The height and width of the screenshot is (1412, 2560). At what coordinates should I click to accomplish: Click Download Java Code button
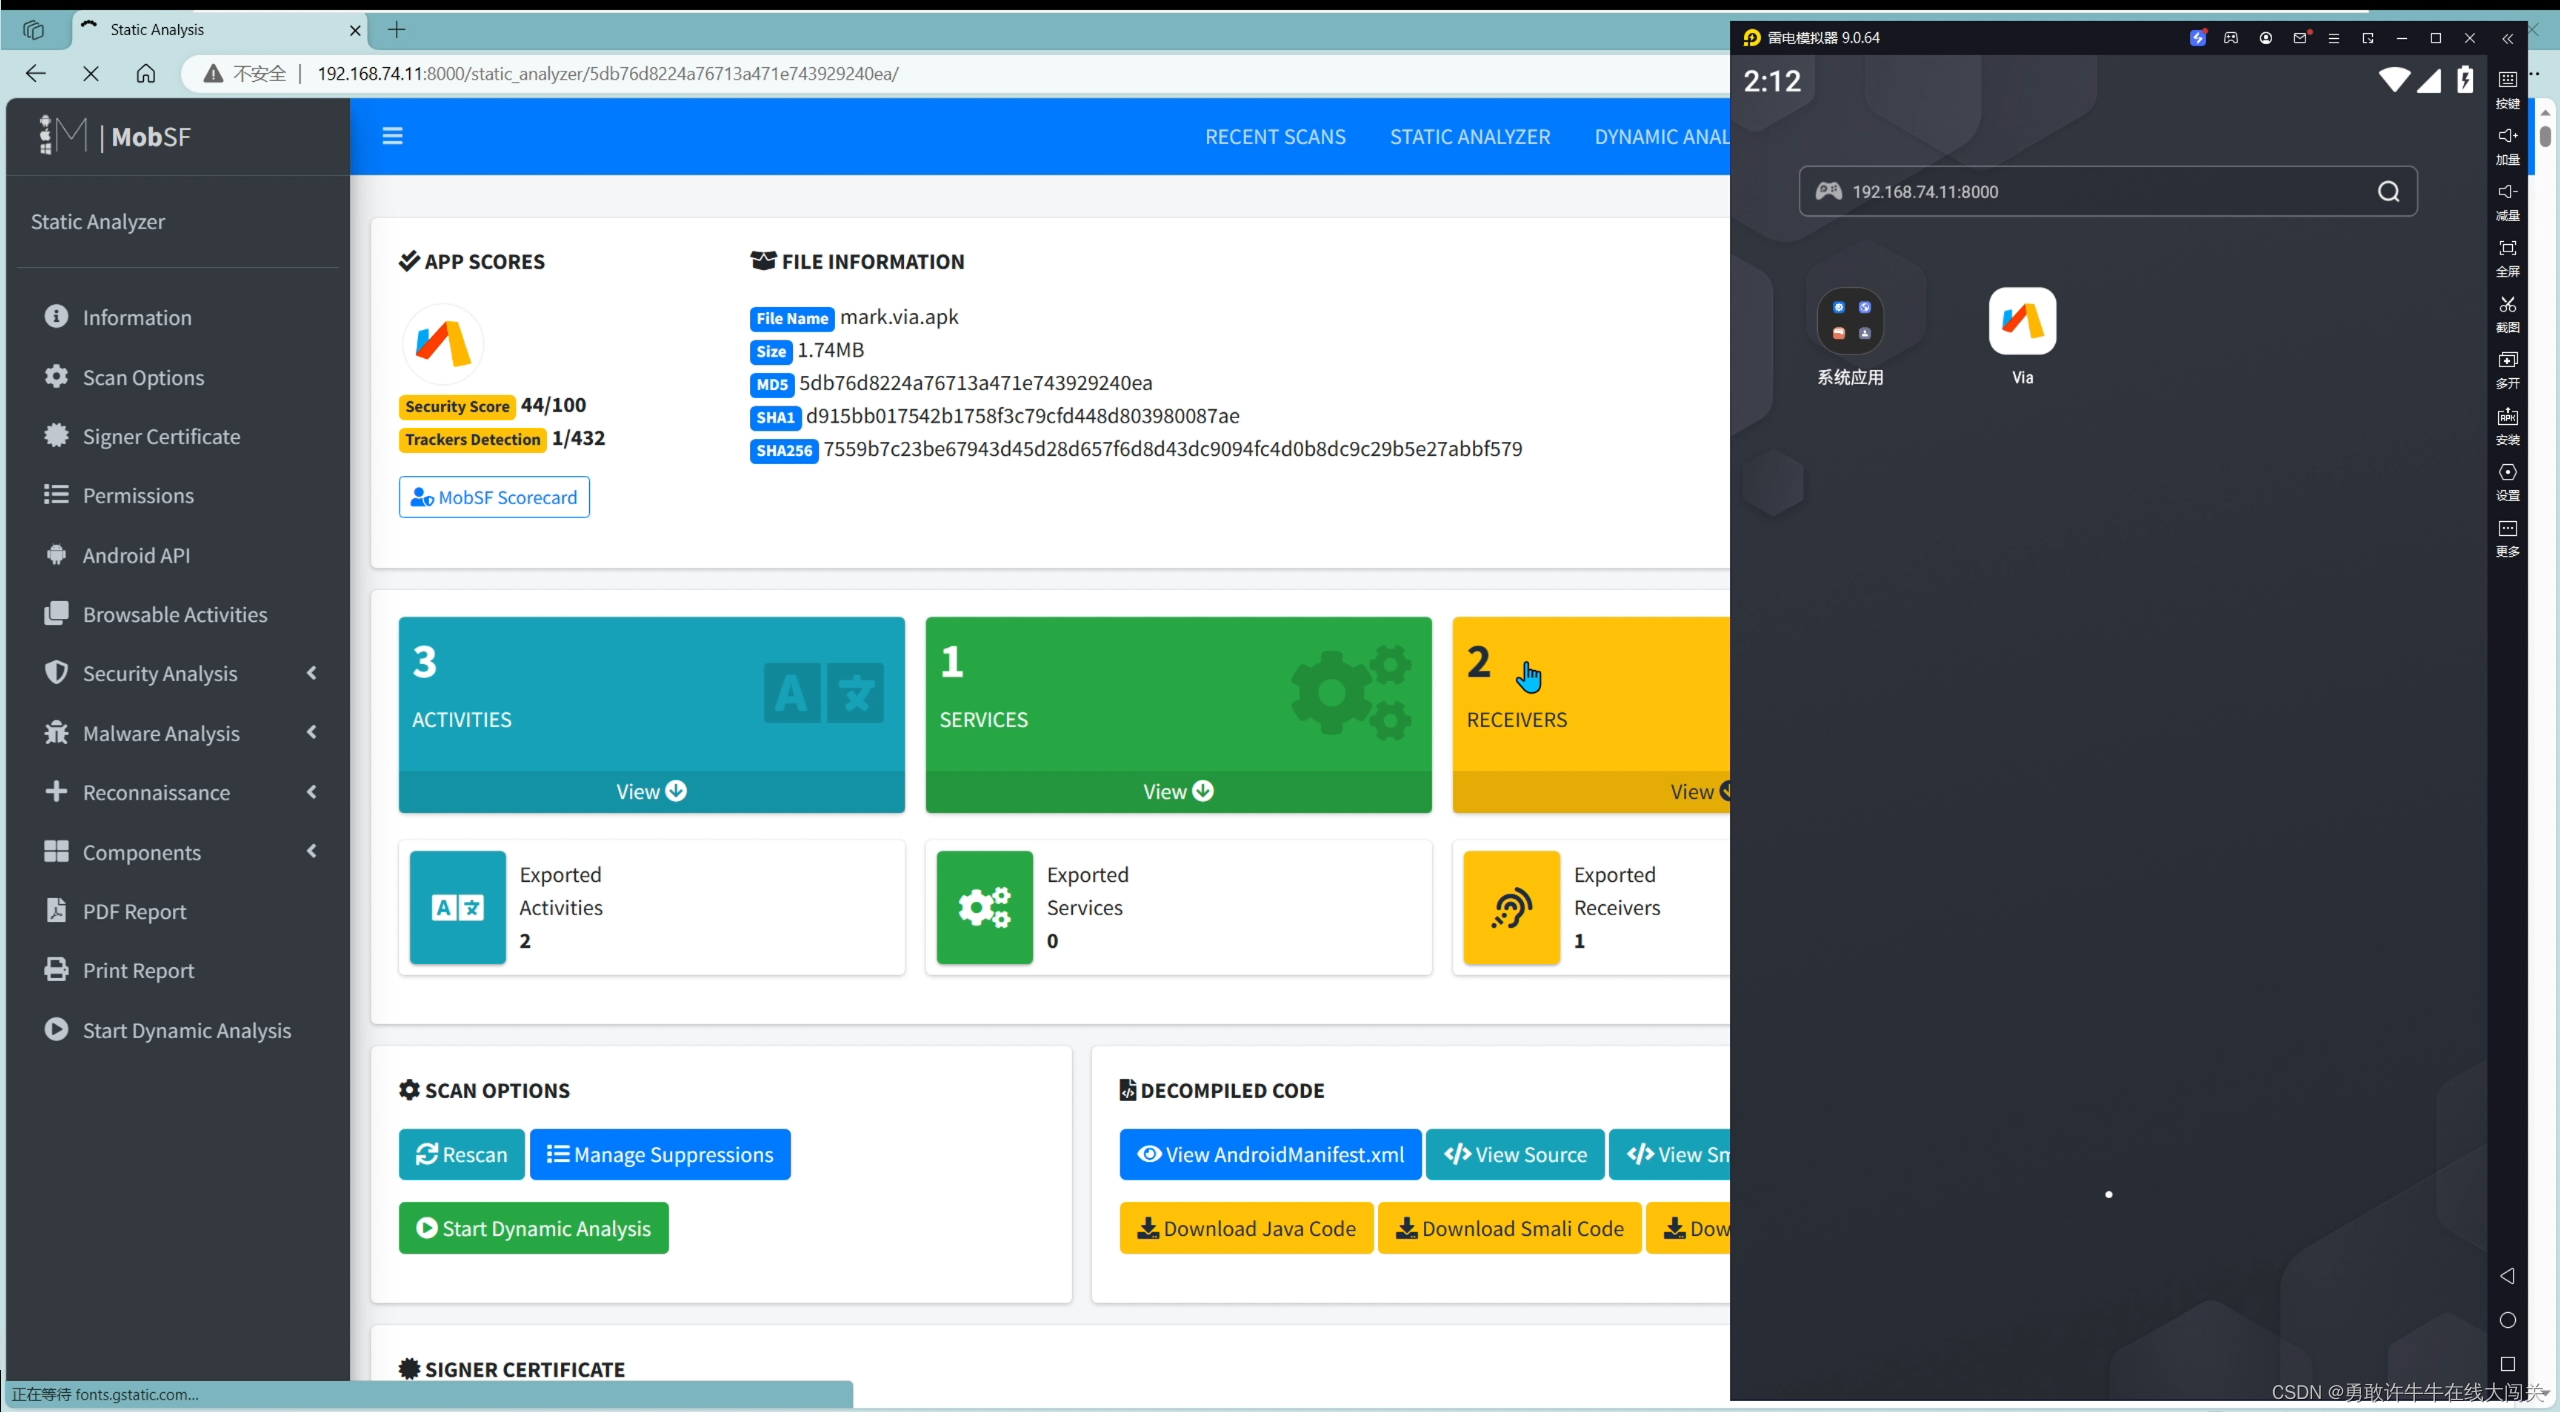coord(1246,1228)
